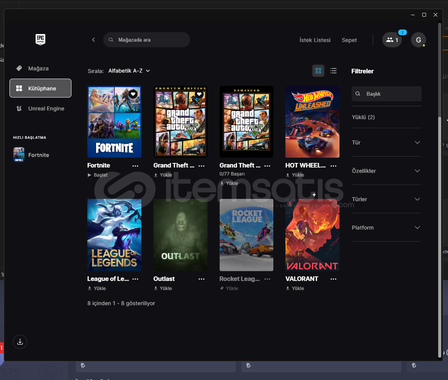
Task: Expand the Platform filter section
Action: [x=386, y=227]
